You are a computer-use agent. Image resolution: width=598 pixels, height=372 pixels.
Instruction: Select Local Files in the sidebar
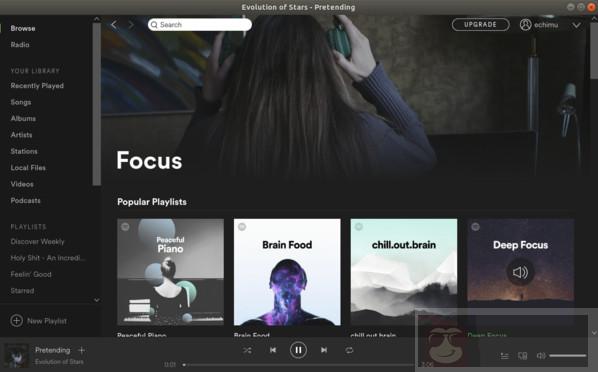click(x=28, y=168)
